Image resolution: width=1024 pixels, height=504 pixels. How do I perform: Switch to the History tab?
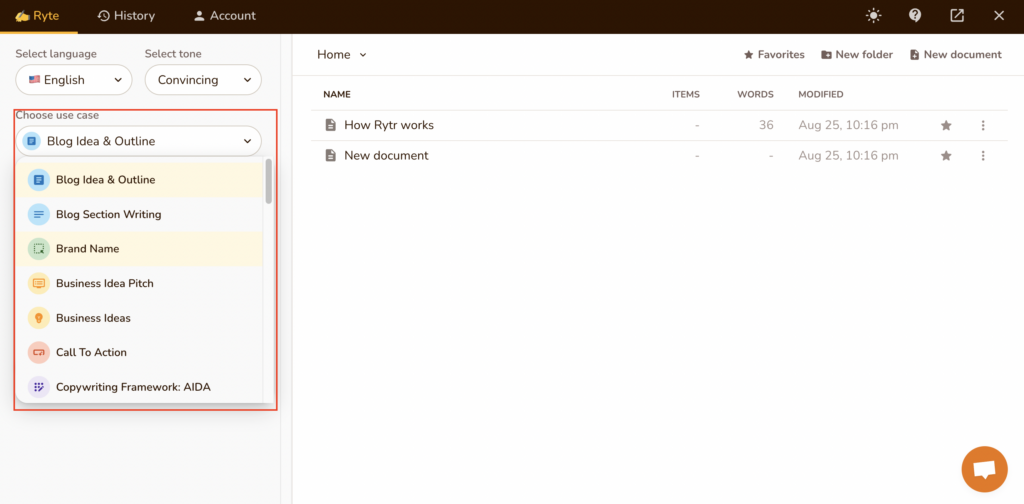click(x=126, y=16)
